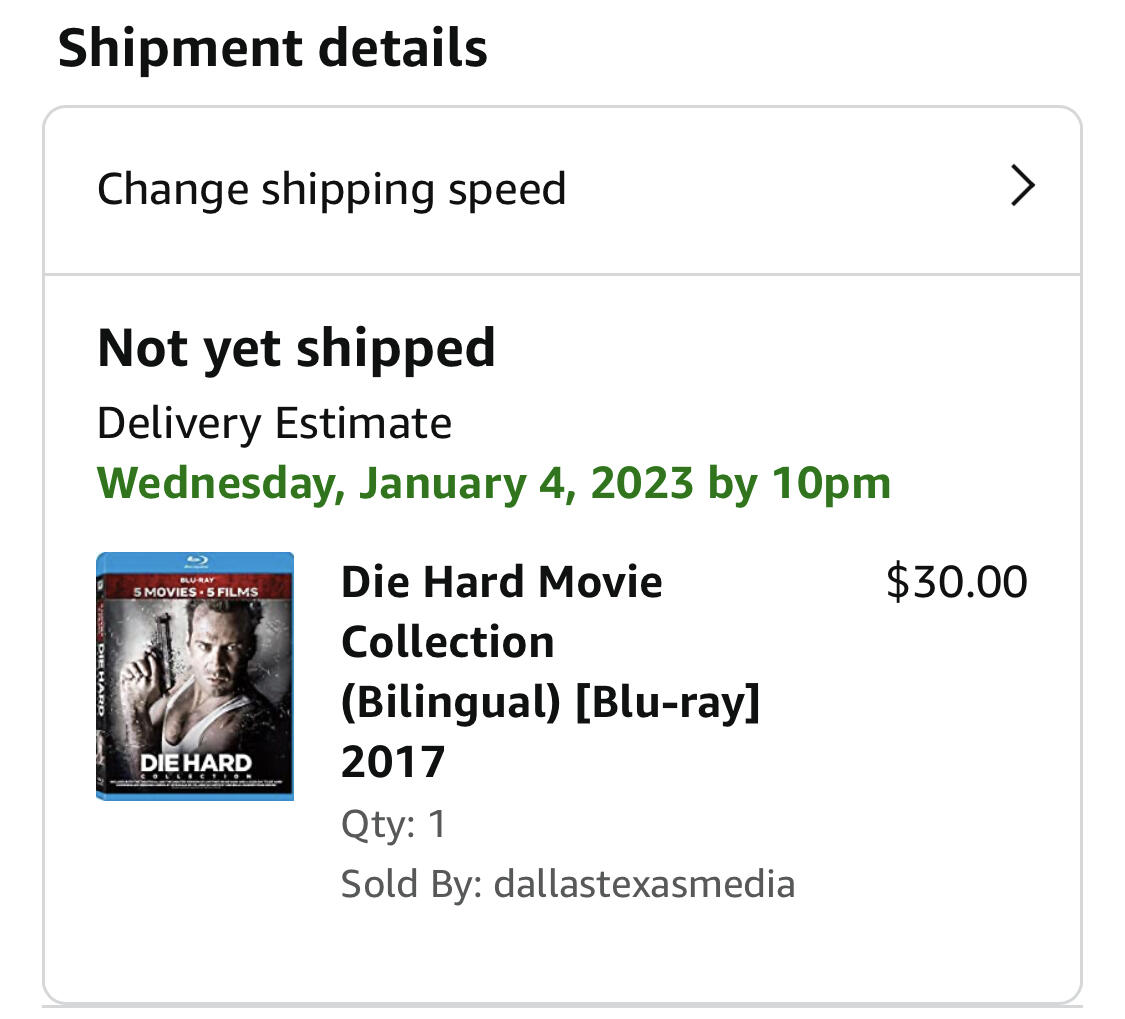Image resolution: width=1125 pixels, height=1019 pixels.
Task: Click the 'Not yet shipped' status heading
Action: (296, 348)
